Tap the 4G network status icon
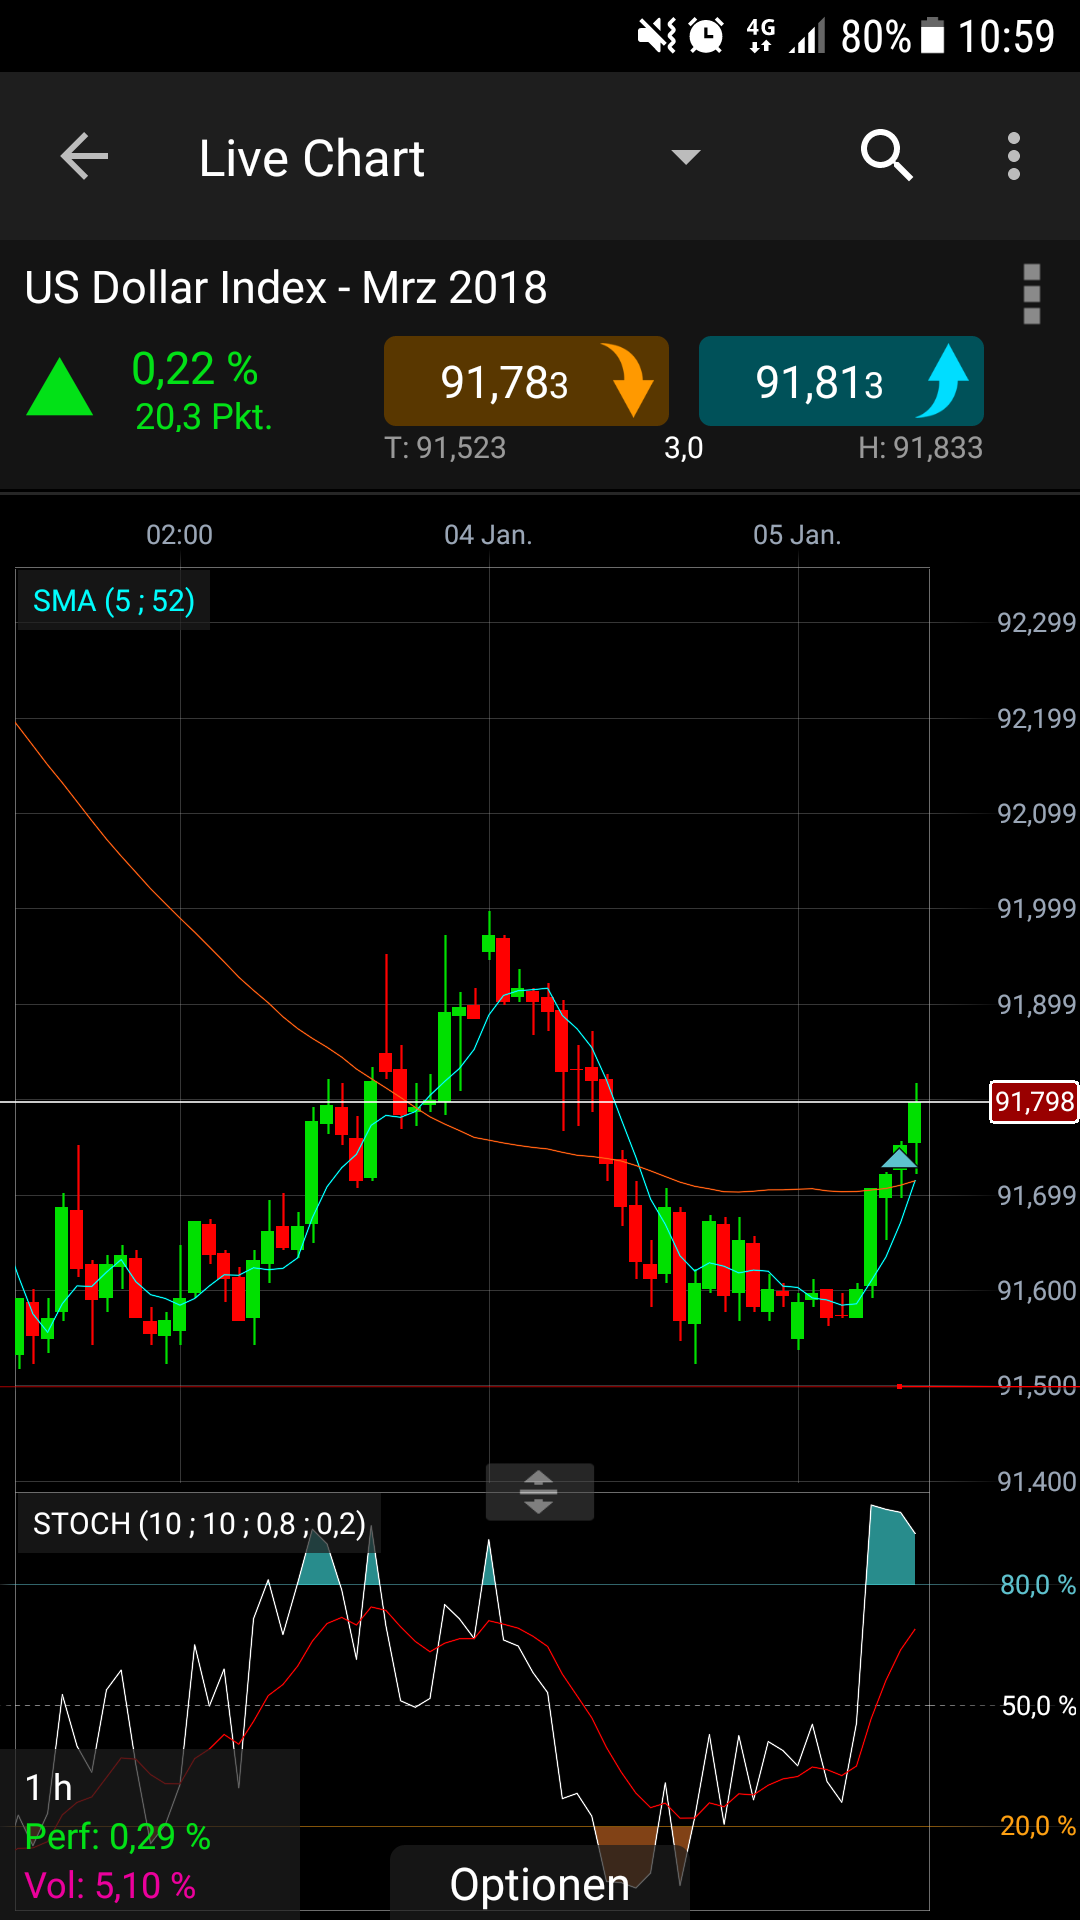This screenshot has height=1920, width=1080. coord(761,36)
